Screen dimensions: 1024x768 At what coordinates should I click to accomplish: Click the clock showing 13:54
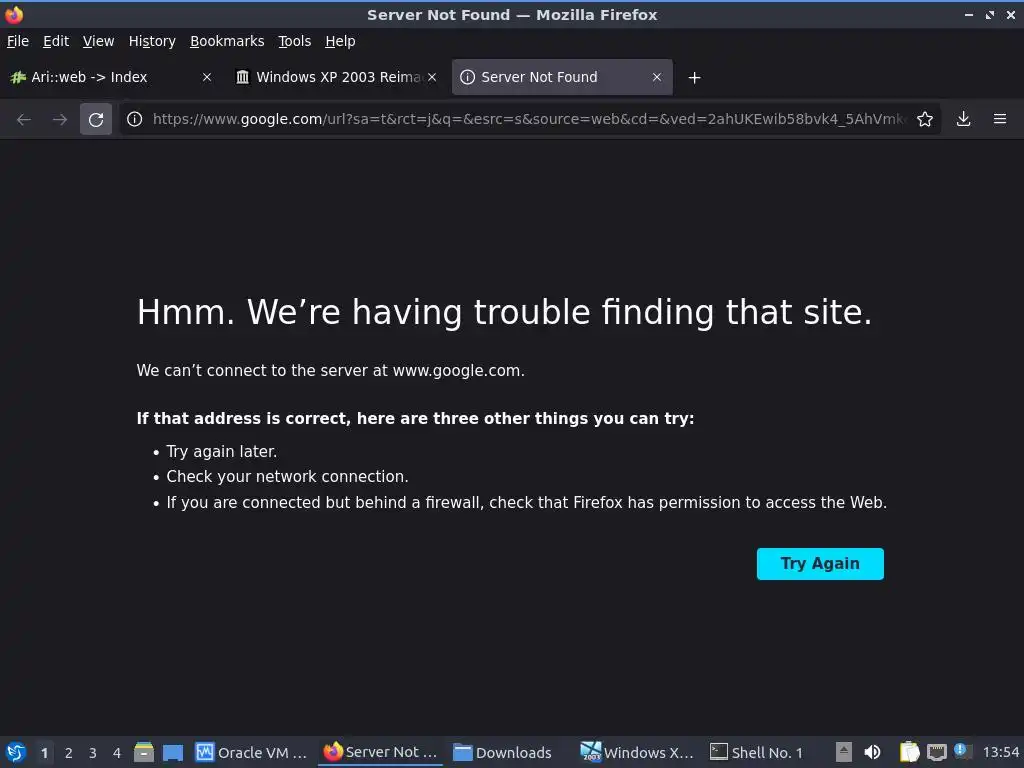click(x=1001, y=752)
